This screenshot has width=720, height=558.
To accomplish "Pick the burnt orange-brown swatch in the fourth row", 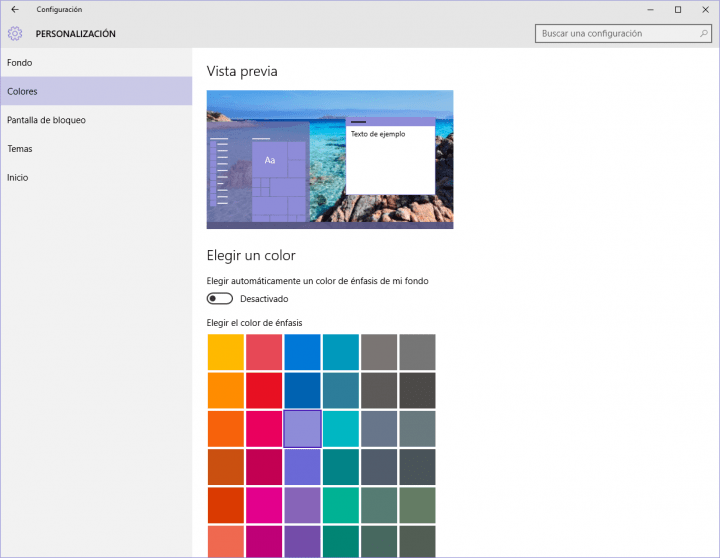I will tap(225, 467).
